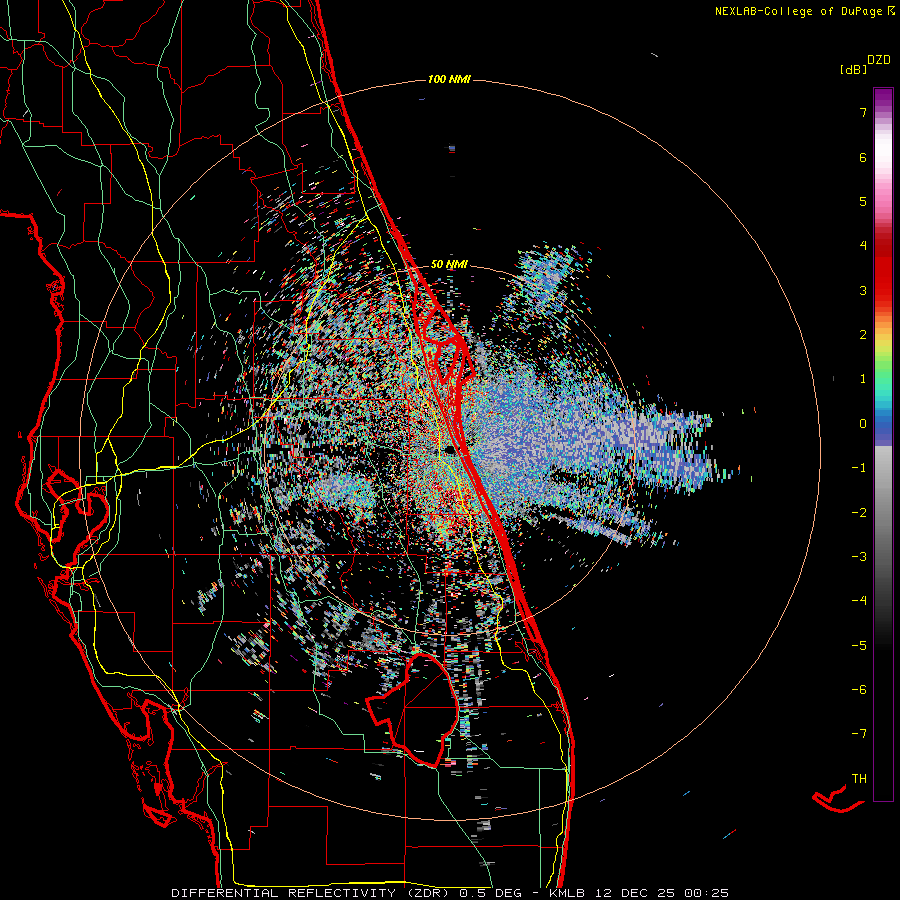Click the 4 value on color scale

[x=863, y=246]
